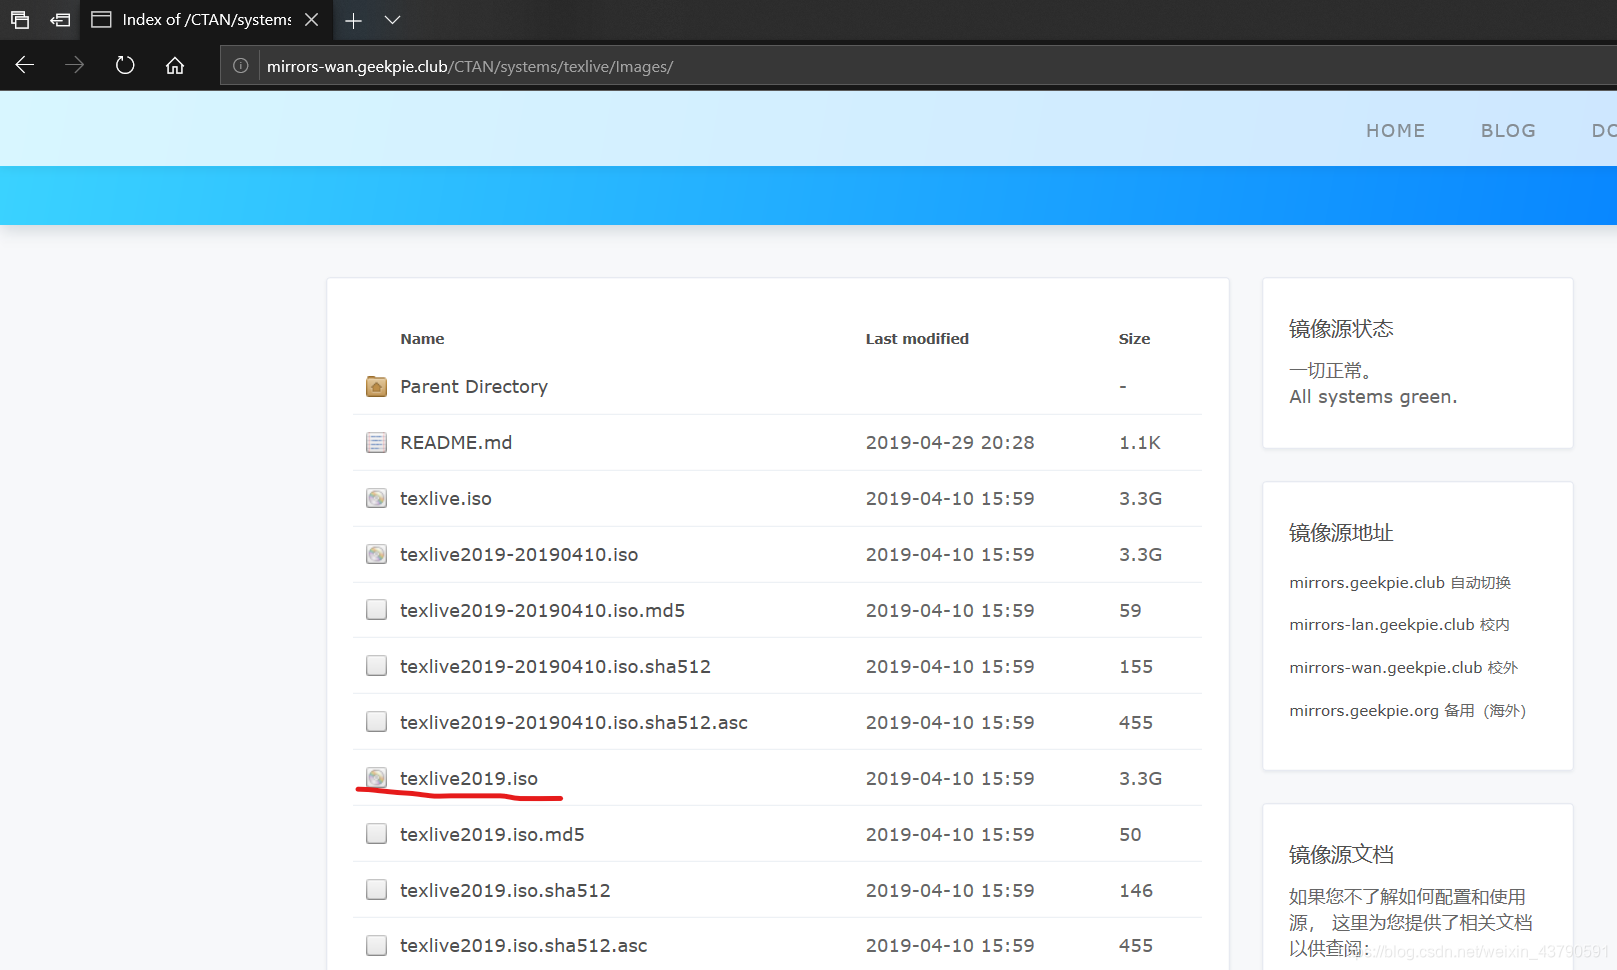Open mirrors.geekpie.club 自动切换 link
This screenshot has height=970, width=1617.
pos(1400,582)
